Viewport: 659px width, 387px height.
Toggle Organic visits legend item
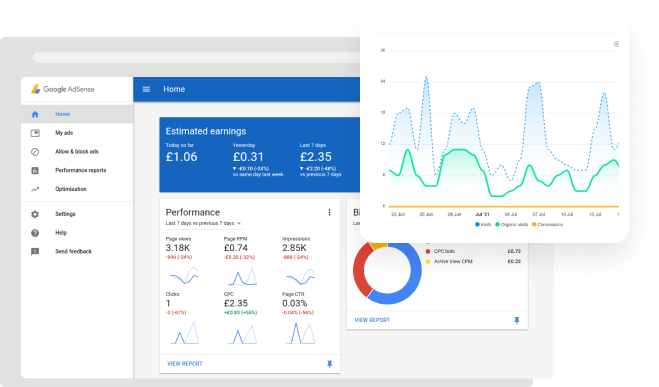(x=511, y=224)
